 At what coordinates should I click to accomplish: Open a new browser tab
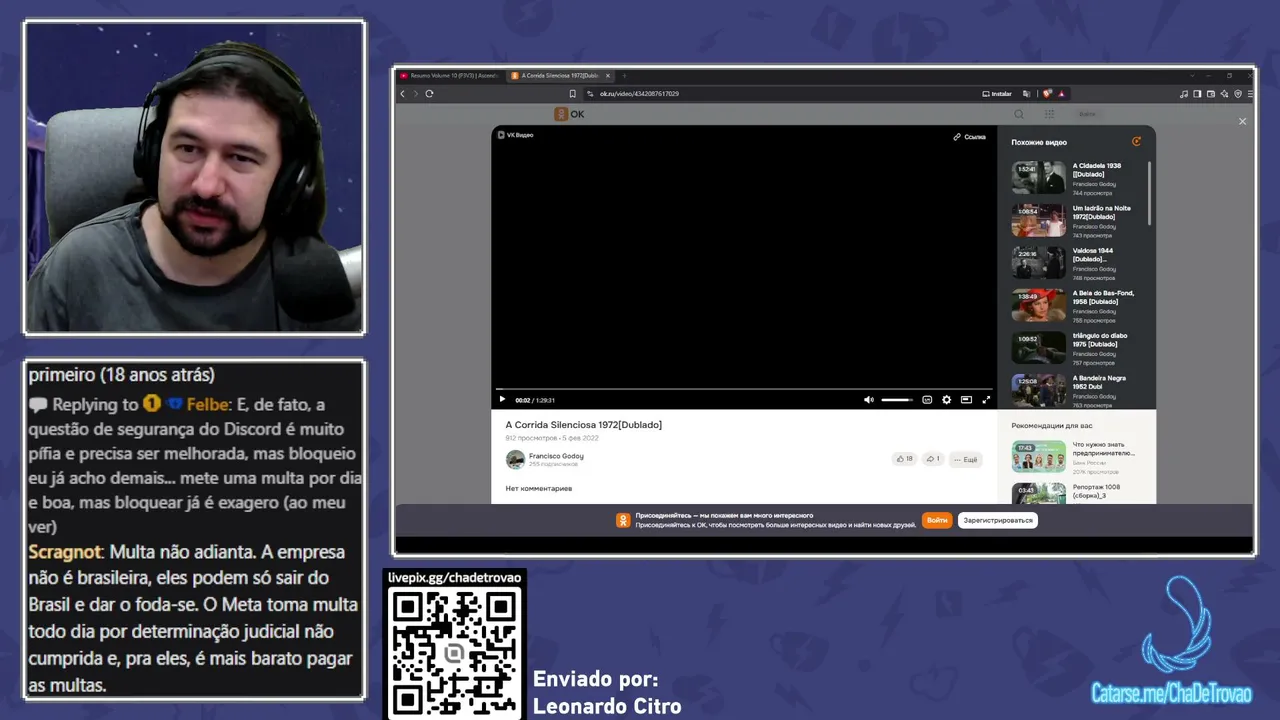point(624,76)
